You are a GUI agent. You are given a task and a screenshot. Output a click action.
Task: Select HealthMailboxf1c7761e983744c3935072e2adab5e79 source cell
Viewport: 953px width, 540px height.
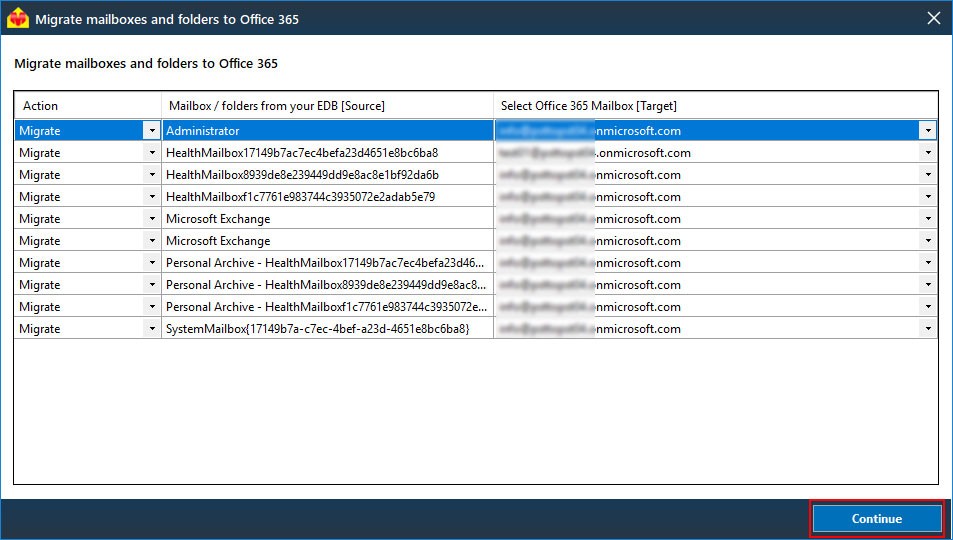[328, 196]
